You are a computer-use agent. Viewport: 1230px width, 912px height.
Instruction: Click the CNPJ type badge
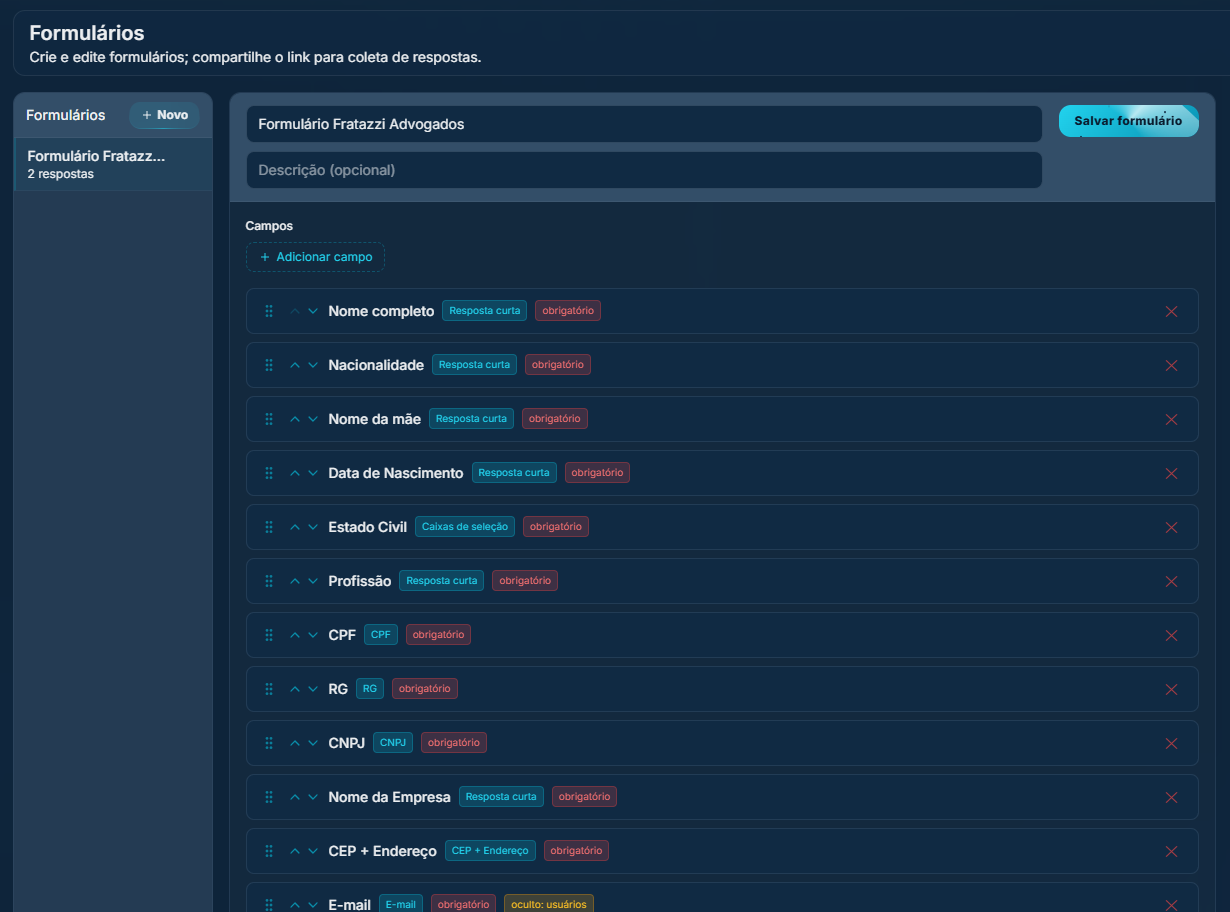[x=393, y=742]
